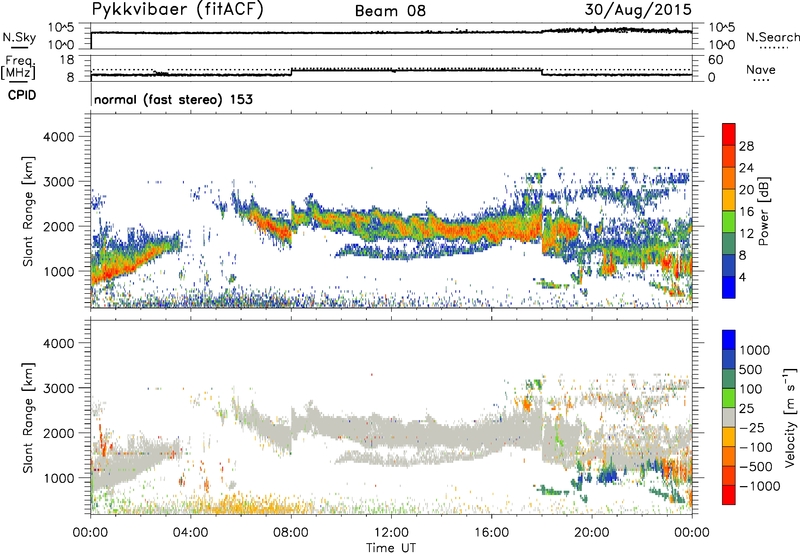Click the noise sky trace line
Image resolution: width=800 pixels, height=554 pixels.
[x=391, y=33]
